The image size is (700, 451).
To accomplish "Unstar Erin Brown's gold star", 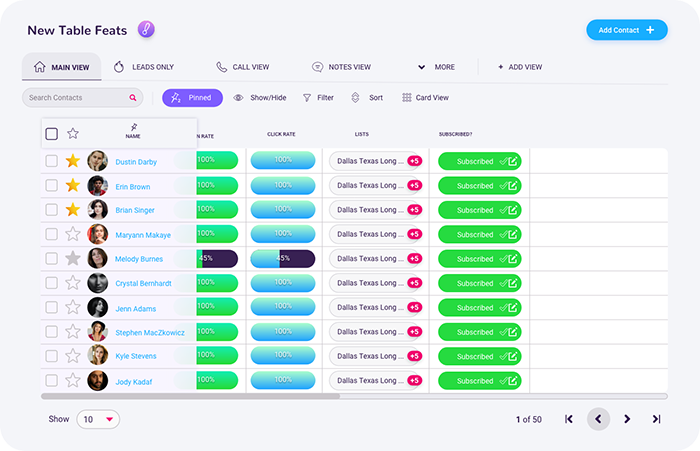I will tap(73, 185).
